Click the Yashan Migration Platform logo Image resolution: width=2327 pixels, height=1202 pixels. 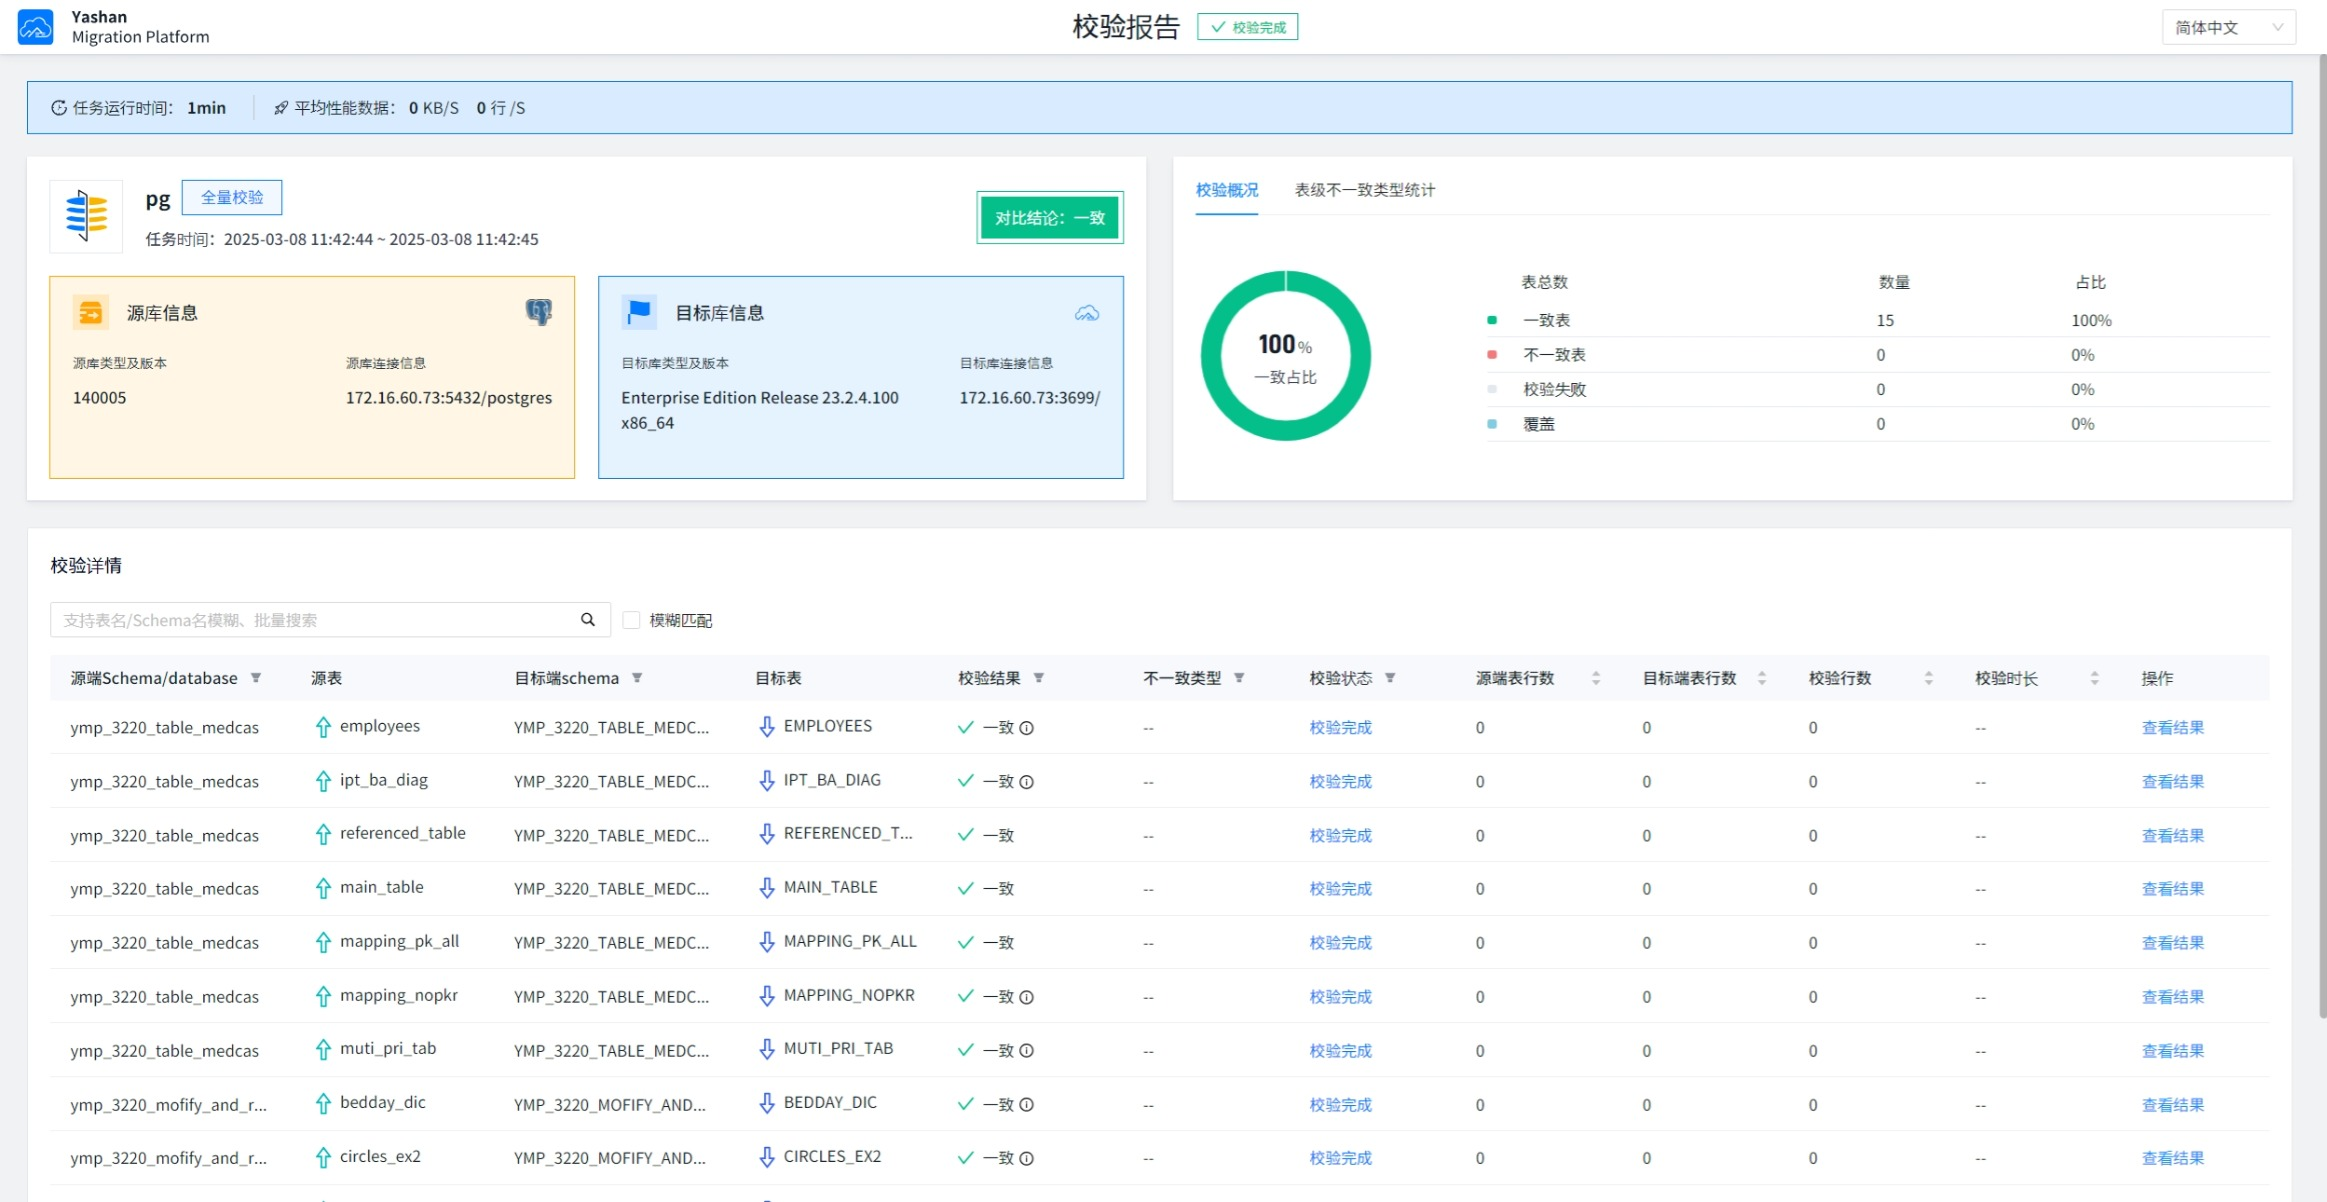(35, 27)
